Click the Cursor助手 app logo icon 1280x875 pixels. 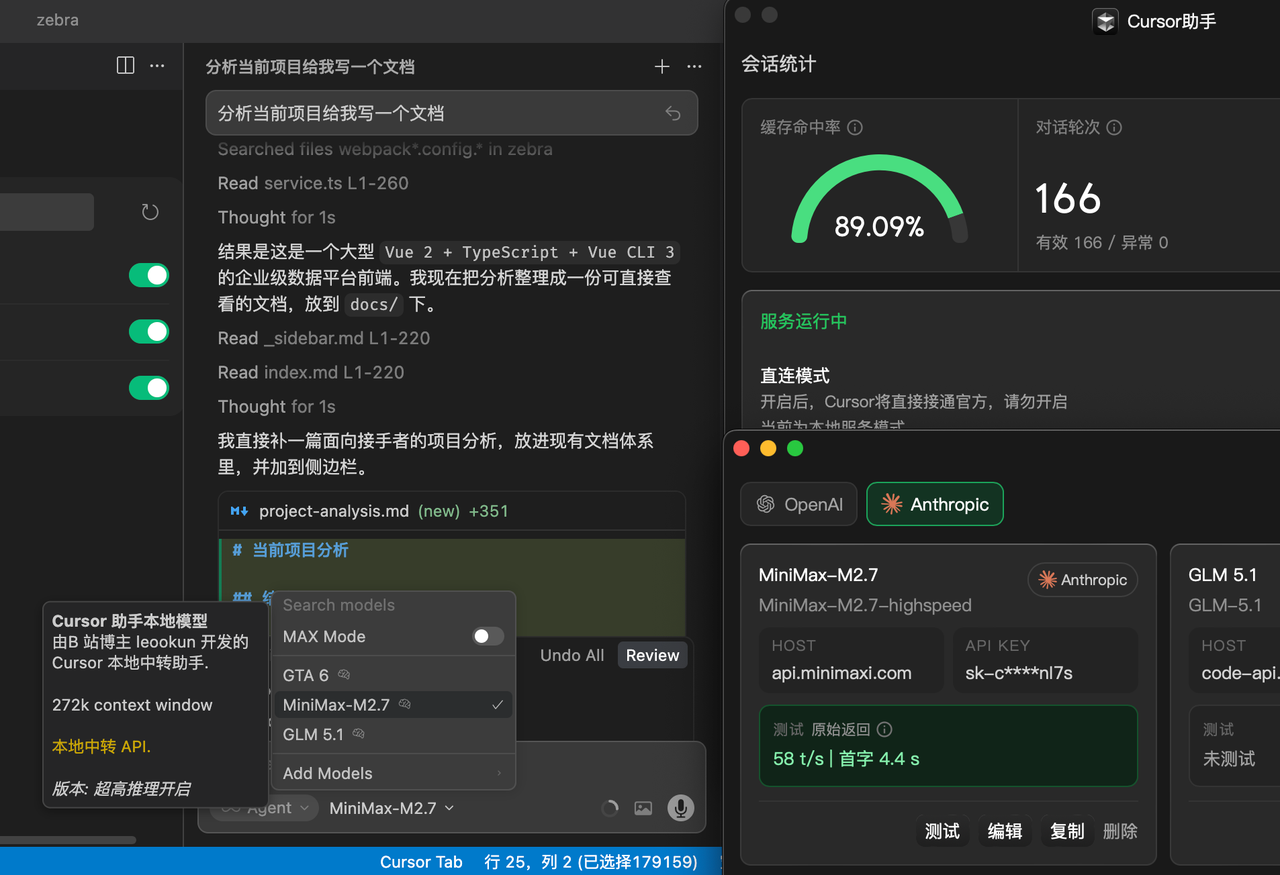click(1105, 21)
